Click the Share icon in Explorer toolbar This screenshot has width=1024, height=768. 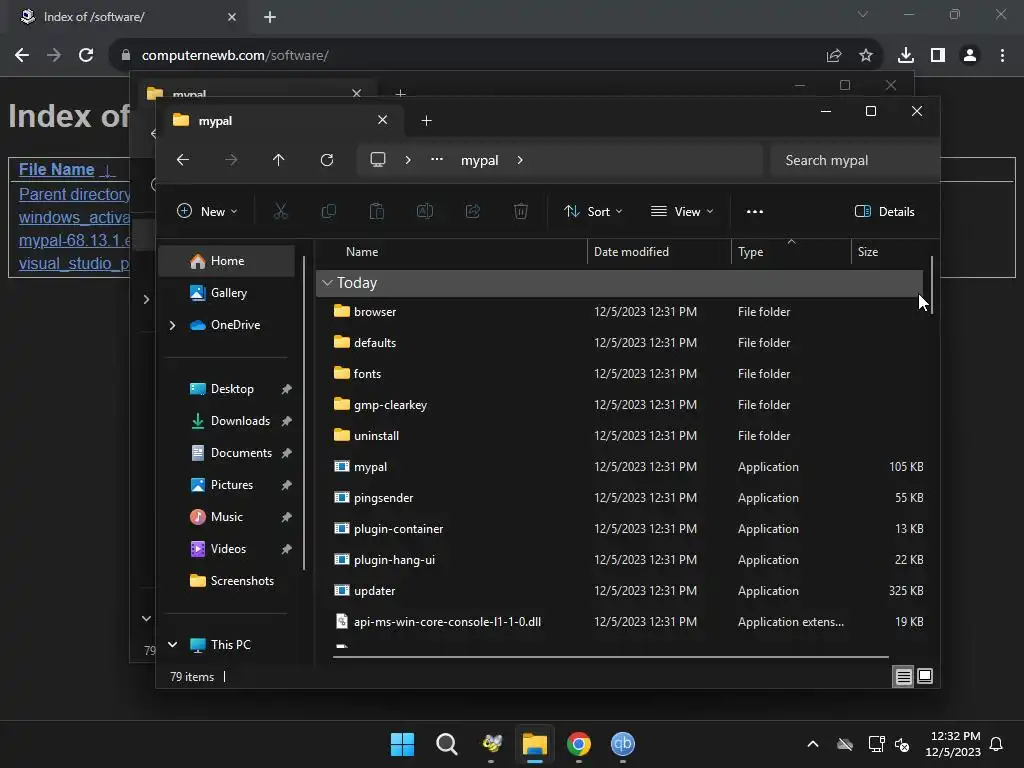pyautogui.click(x=473, y=212)
